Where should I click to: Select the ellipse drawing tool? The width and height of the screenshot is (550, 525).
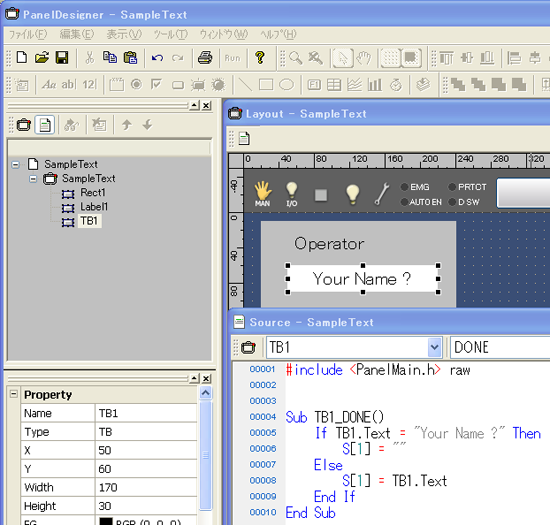pos(286,85)
